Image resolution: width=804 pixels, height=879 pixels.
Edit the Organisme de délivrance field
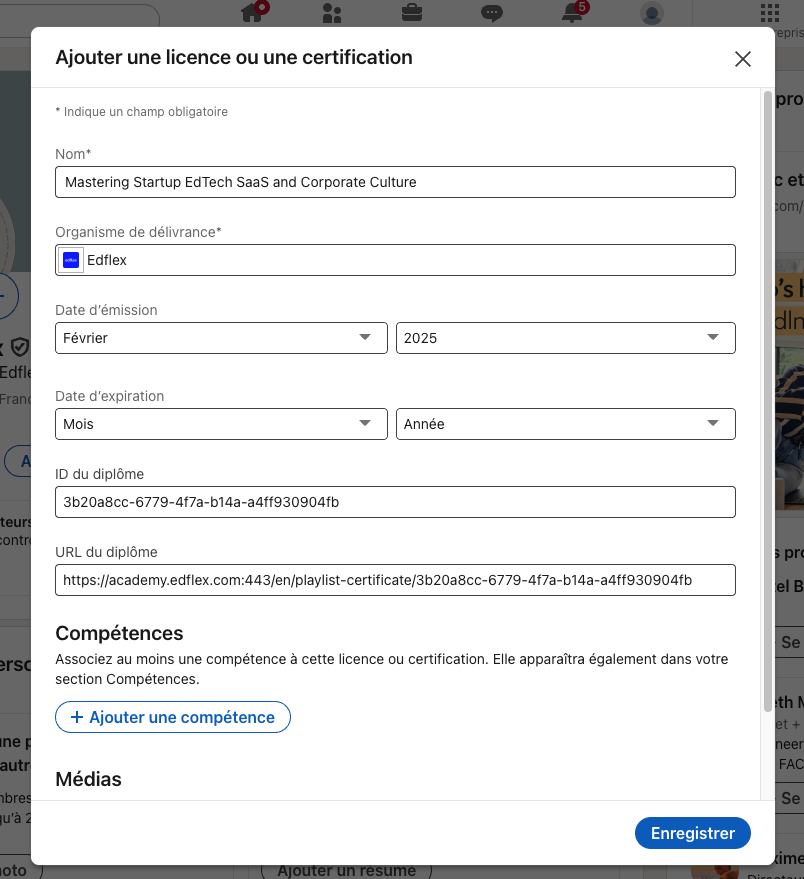(x=395, y=260)
